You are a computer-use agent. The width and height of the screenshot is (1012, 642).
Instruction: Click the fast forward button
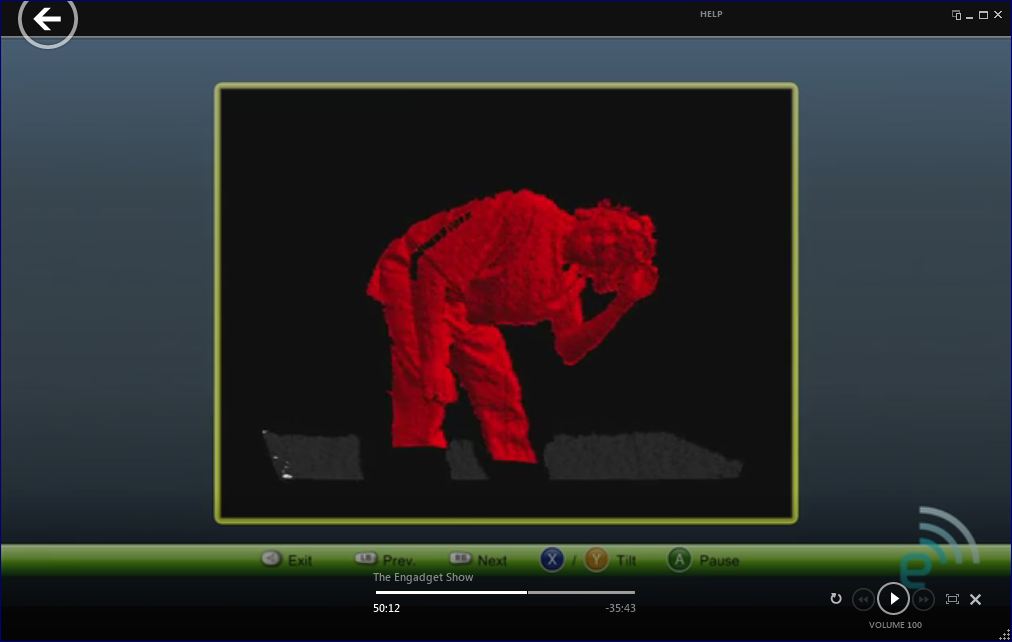click(924, 599)
